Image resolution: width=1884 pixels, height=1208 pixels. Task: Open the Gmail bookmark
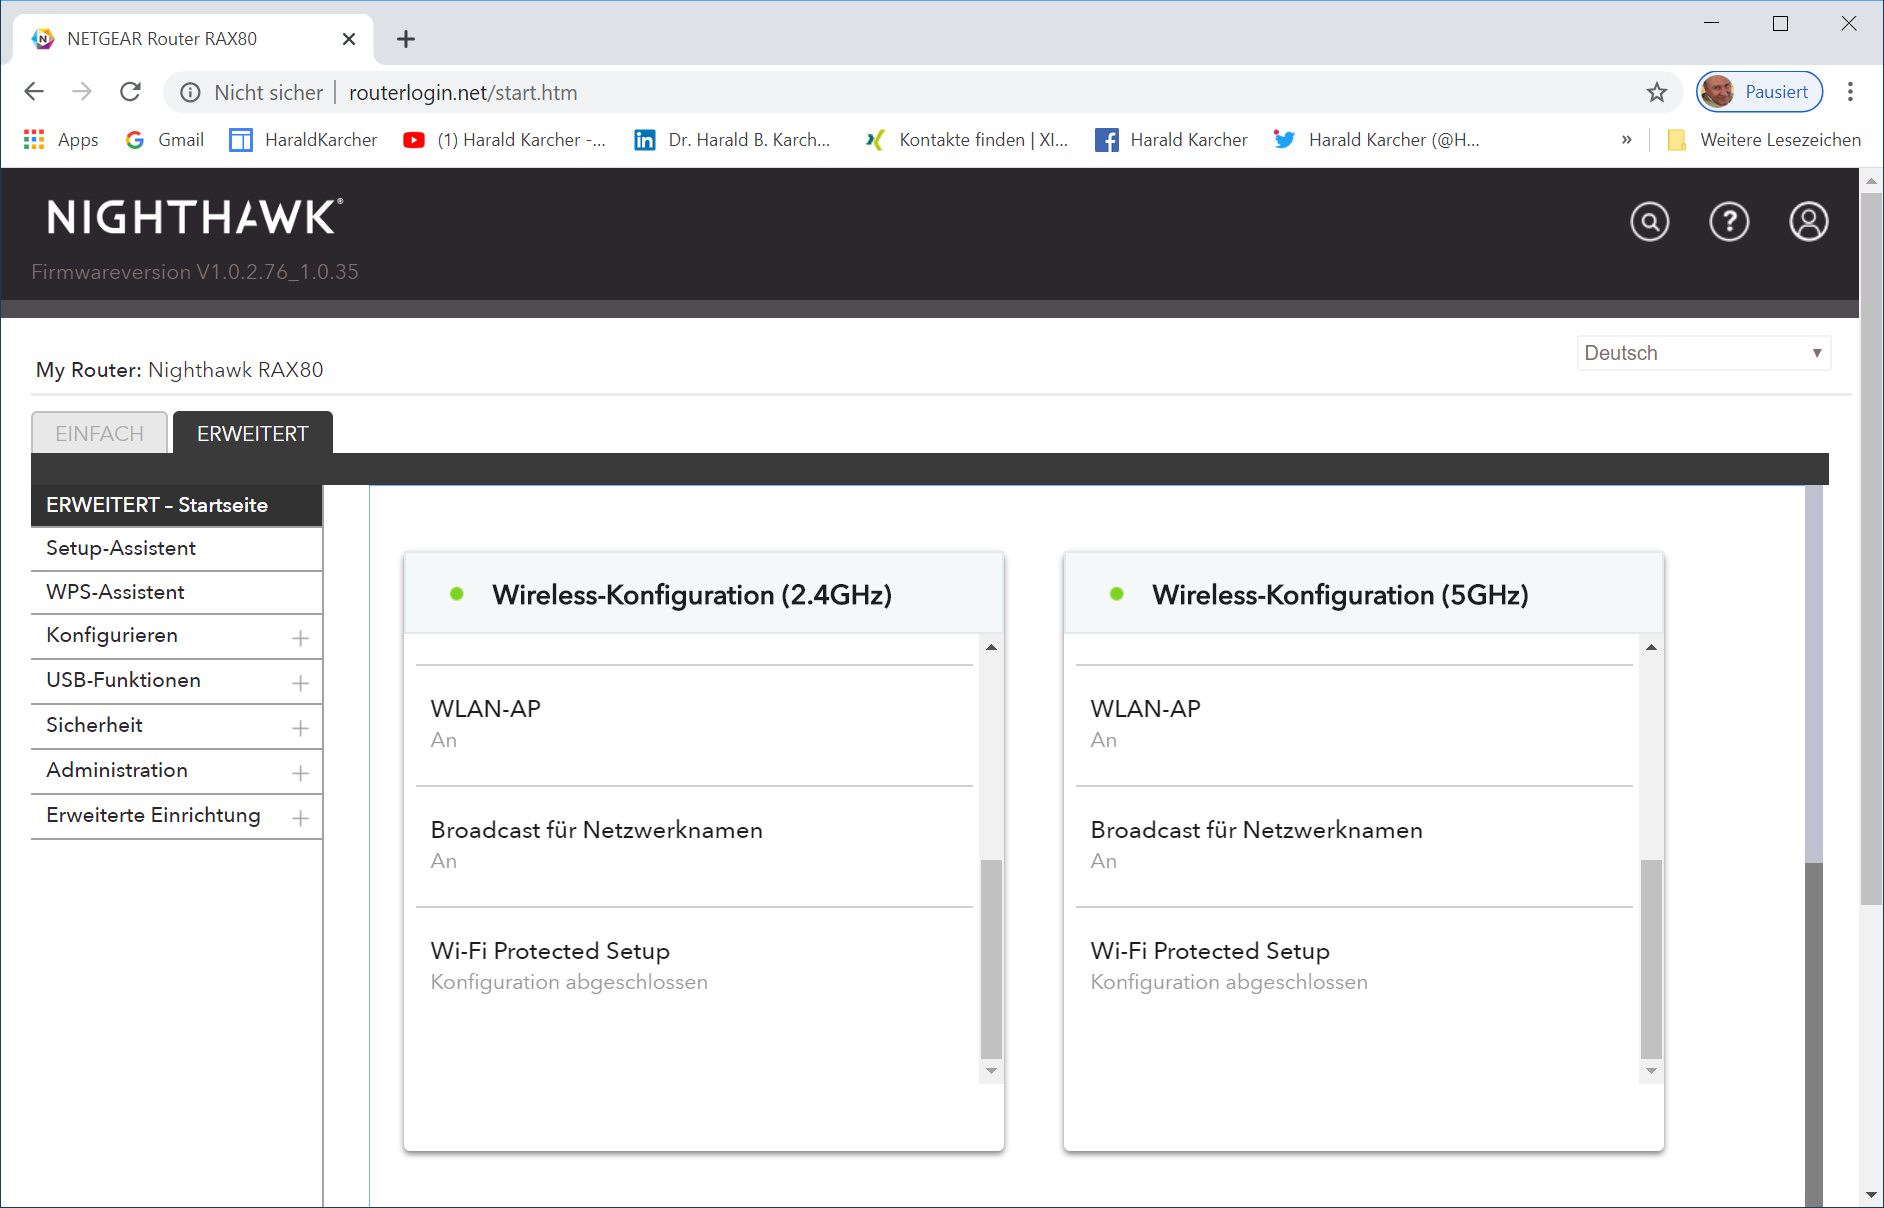tap(165, 140)
